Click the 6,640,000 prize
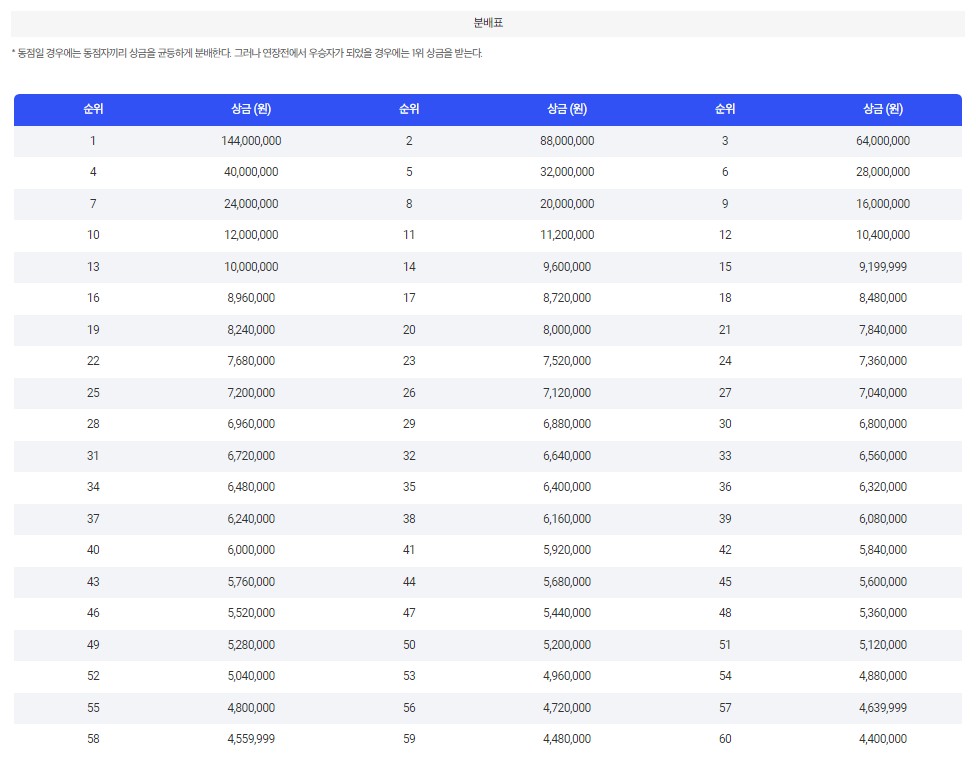The width and height of the screenshot is (976, 775). pyautogui.click(x=567, y=456)
